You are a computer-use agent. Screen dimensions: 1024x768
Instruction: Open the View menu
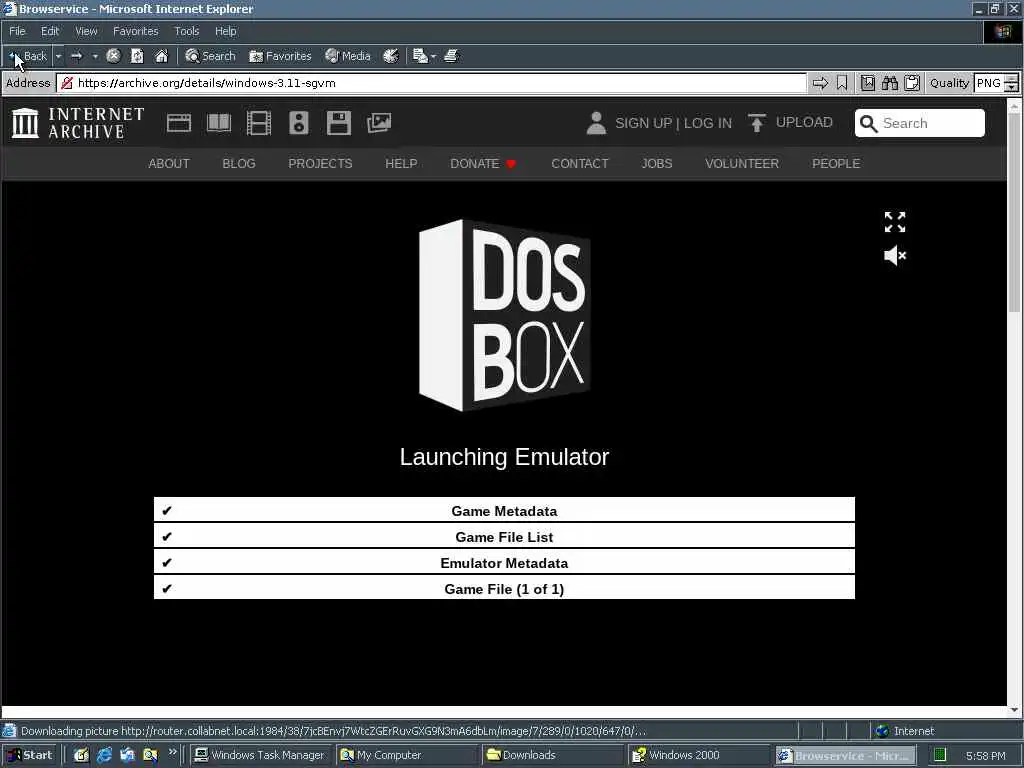pyautogui.click(x=86, y=31)
